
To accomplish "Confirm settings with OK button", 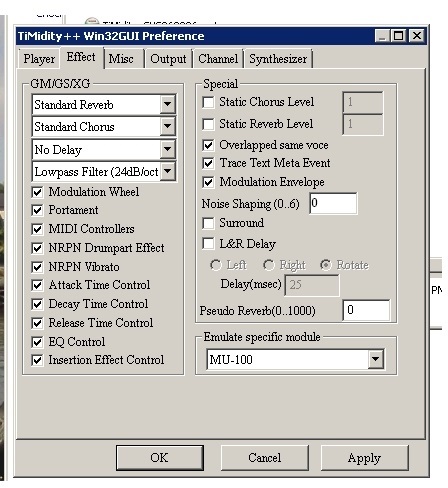I will click(160, 458).
